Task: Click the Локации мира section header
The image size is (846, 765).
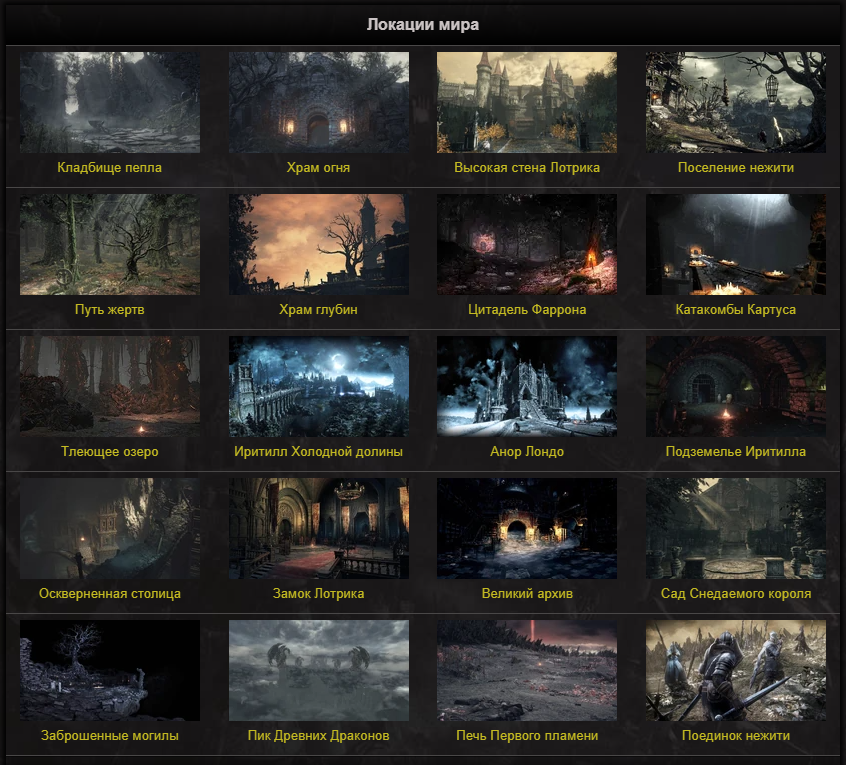Action: 423,25
